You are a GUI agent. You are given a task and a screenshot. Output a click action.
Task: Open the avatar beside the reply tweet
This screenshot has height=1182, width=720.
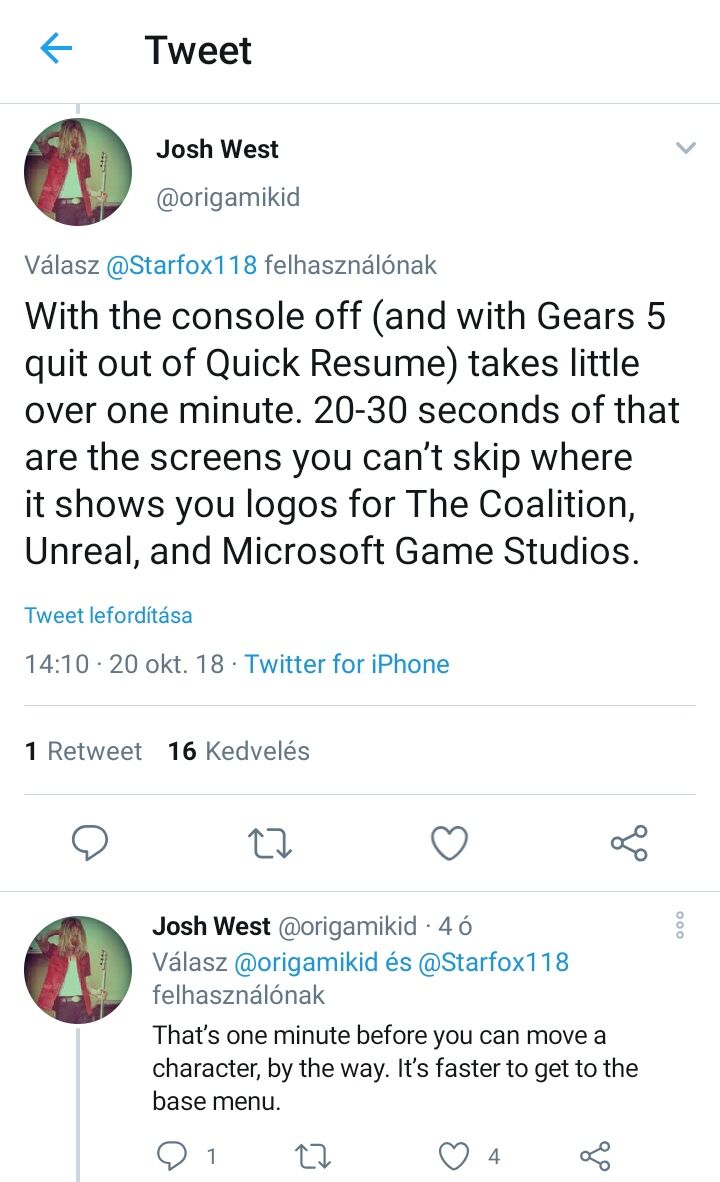click(78, 969)
